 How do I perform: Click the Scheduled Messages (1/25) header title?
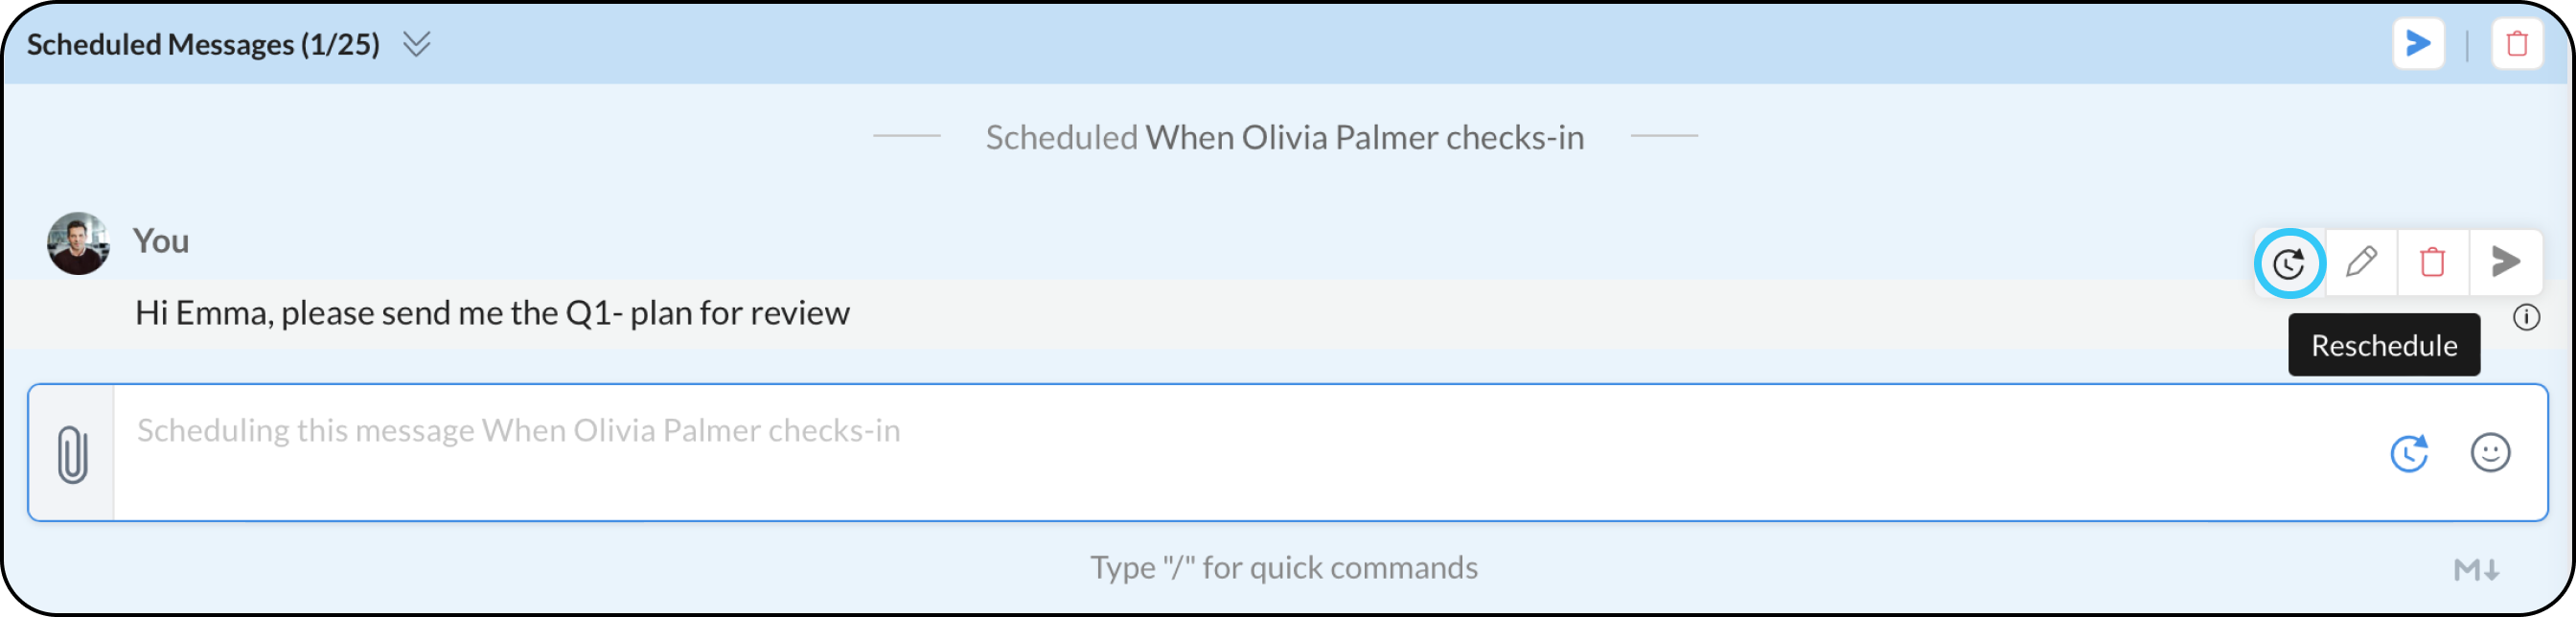[x=203, y=44]
